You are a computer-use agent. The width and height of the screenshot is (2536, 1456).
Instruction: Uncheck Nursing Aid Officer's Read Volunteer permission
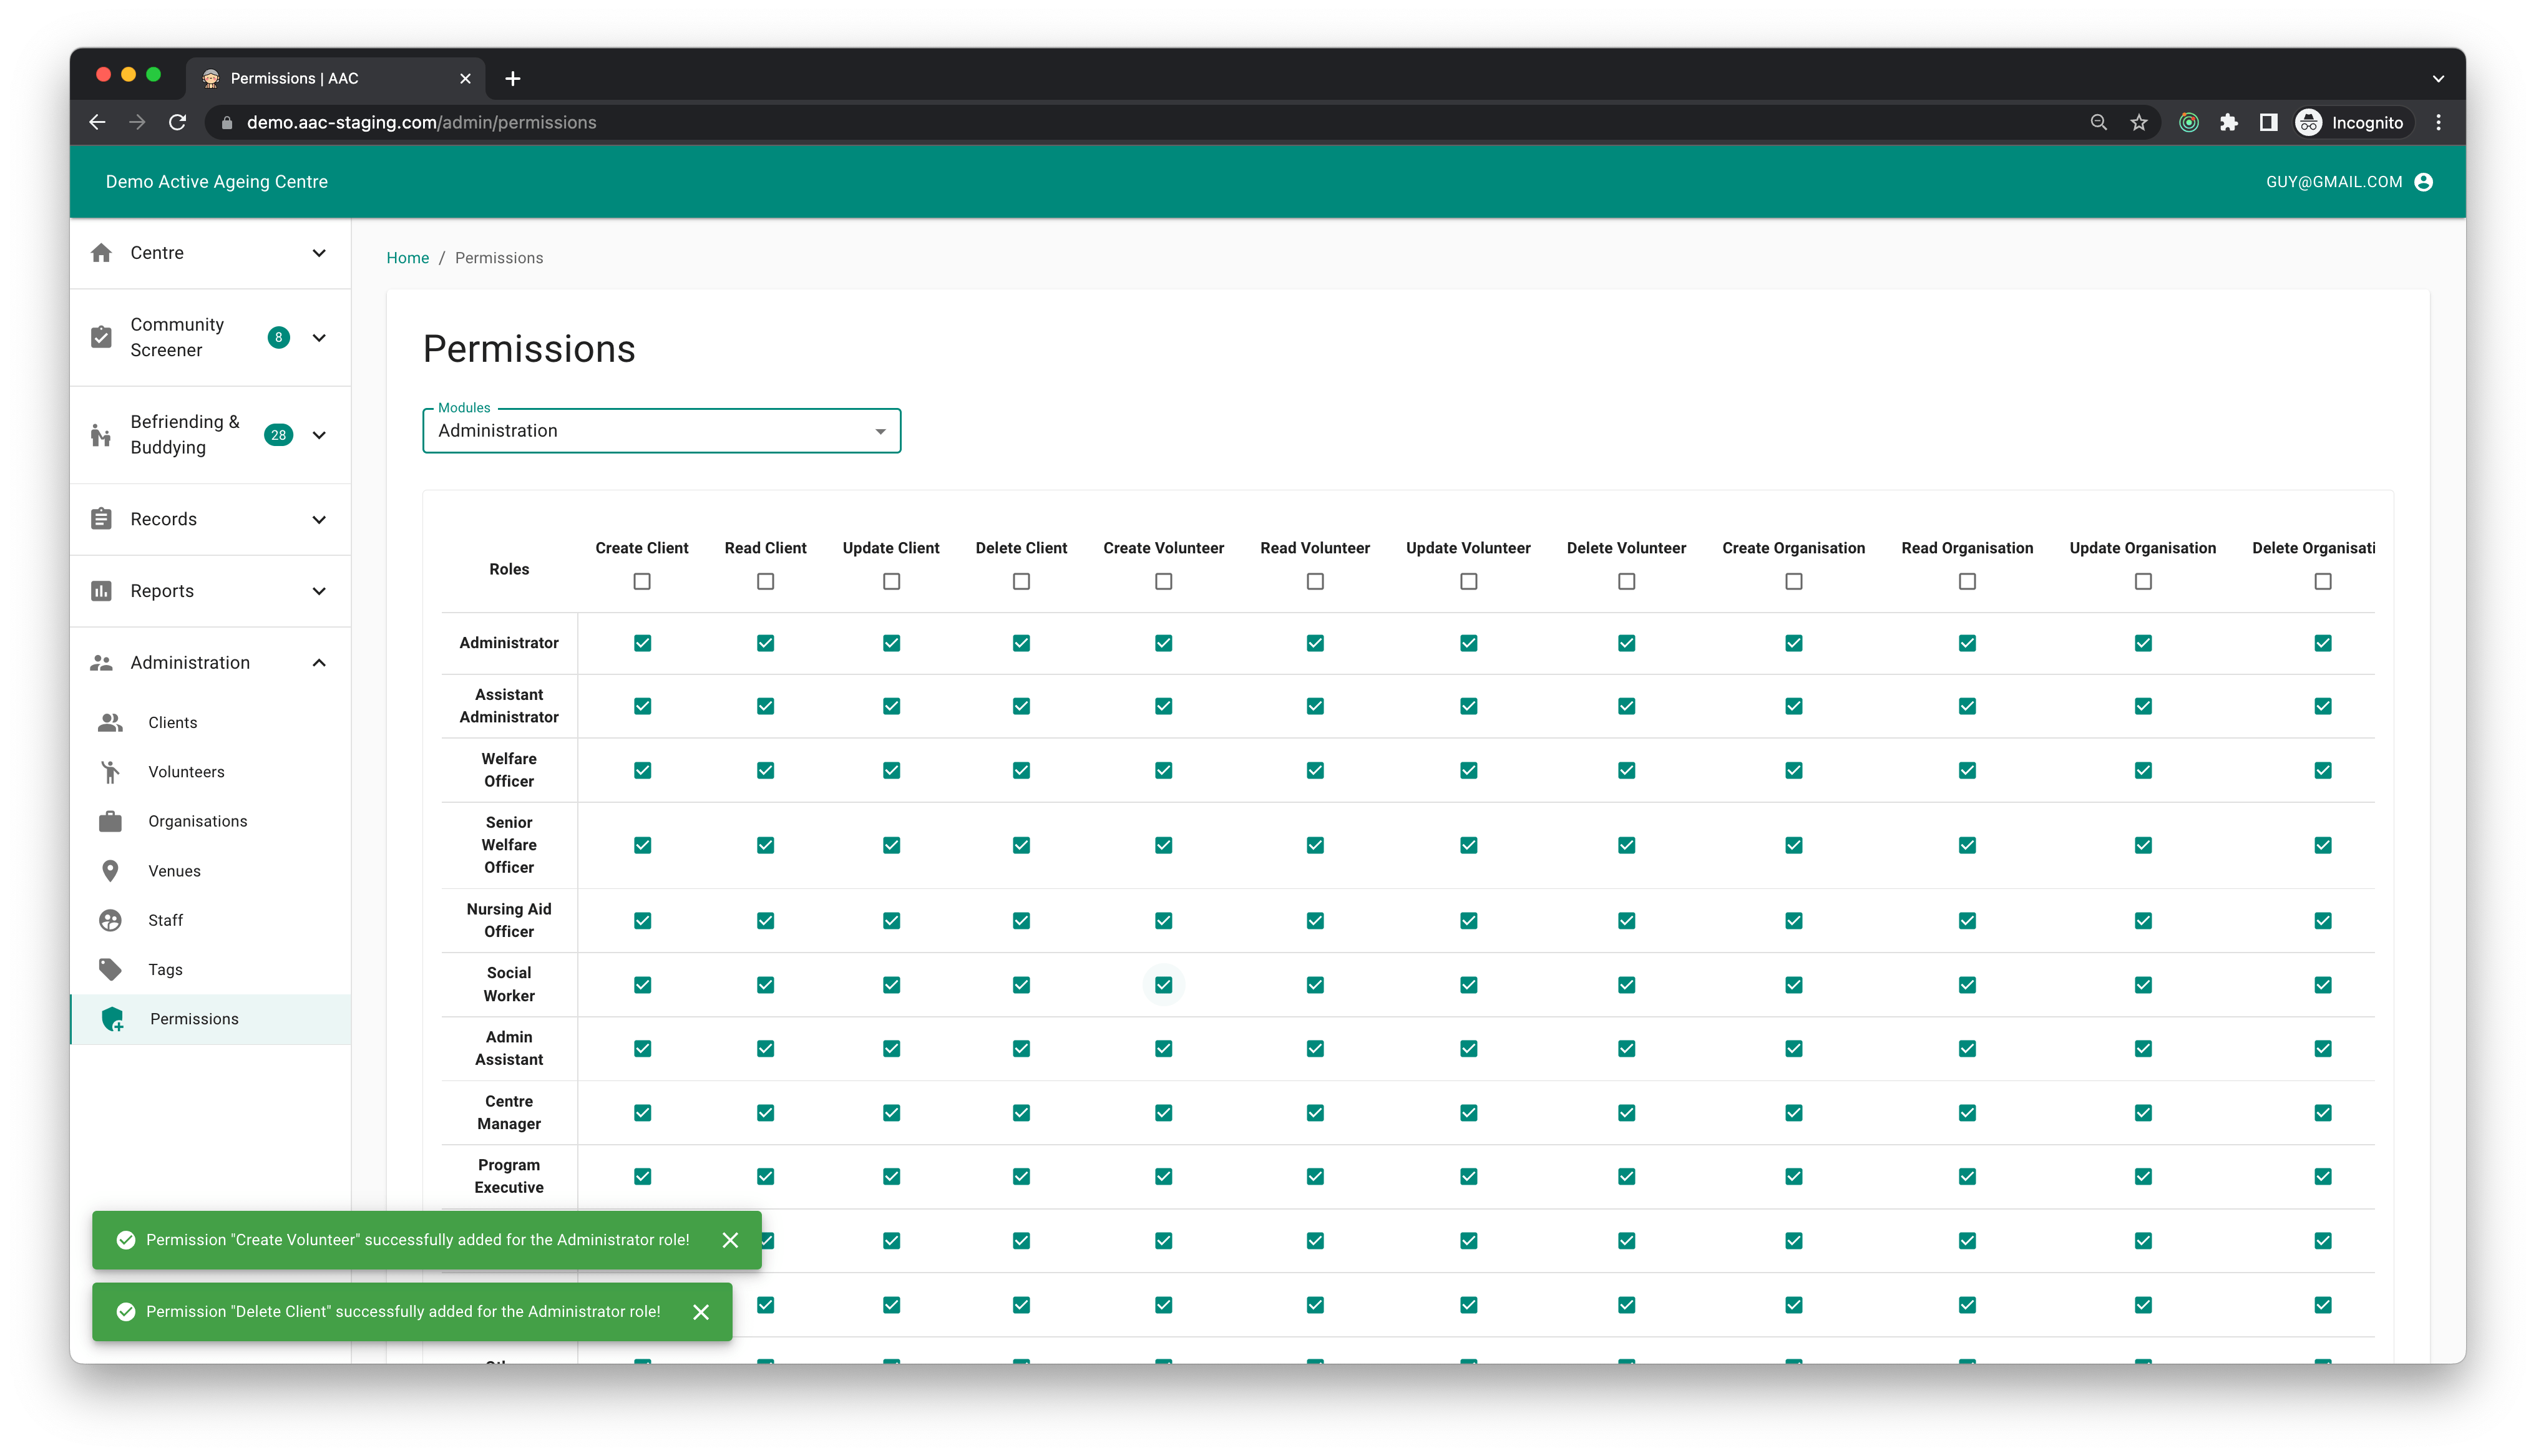[1315, 920]
